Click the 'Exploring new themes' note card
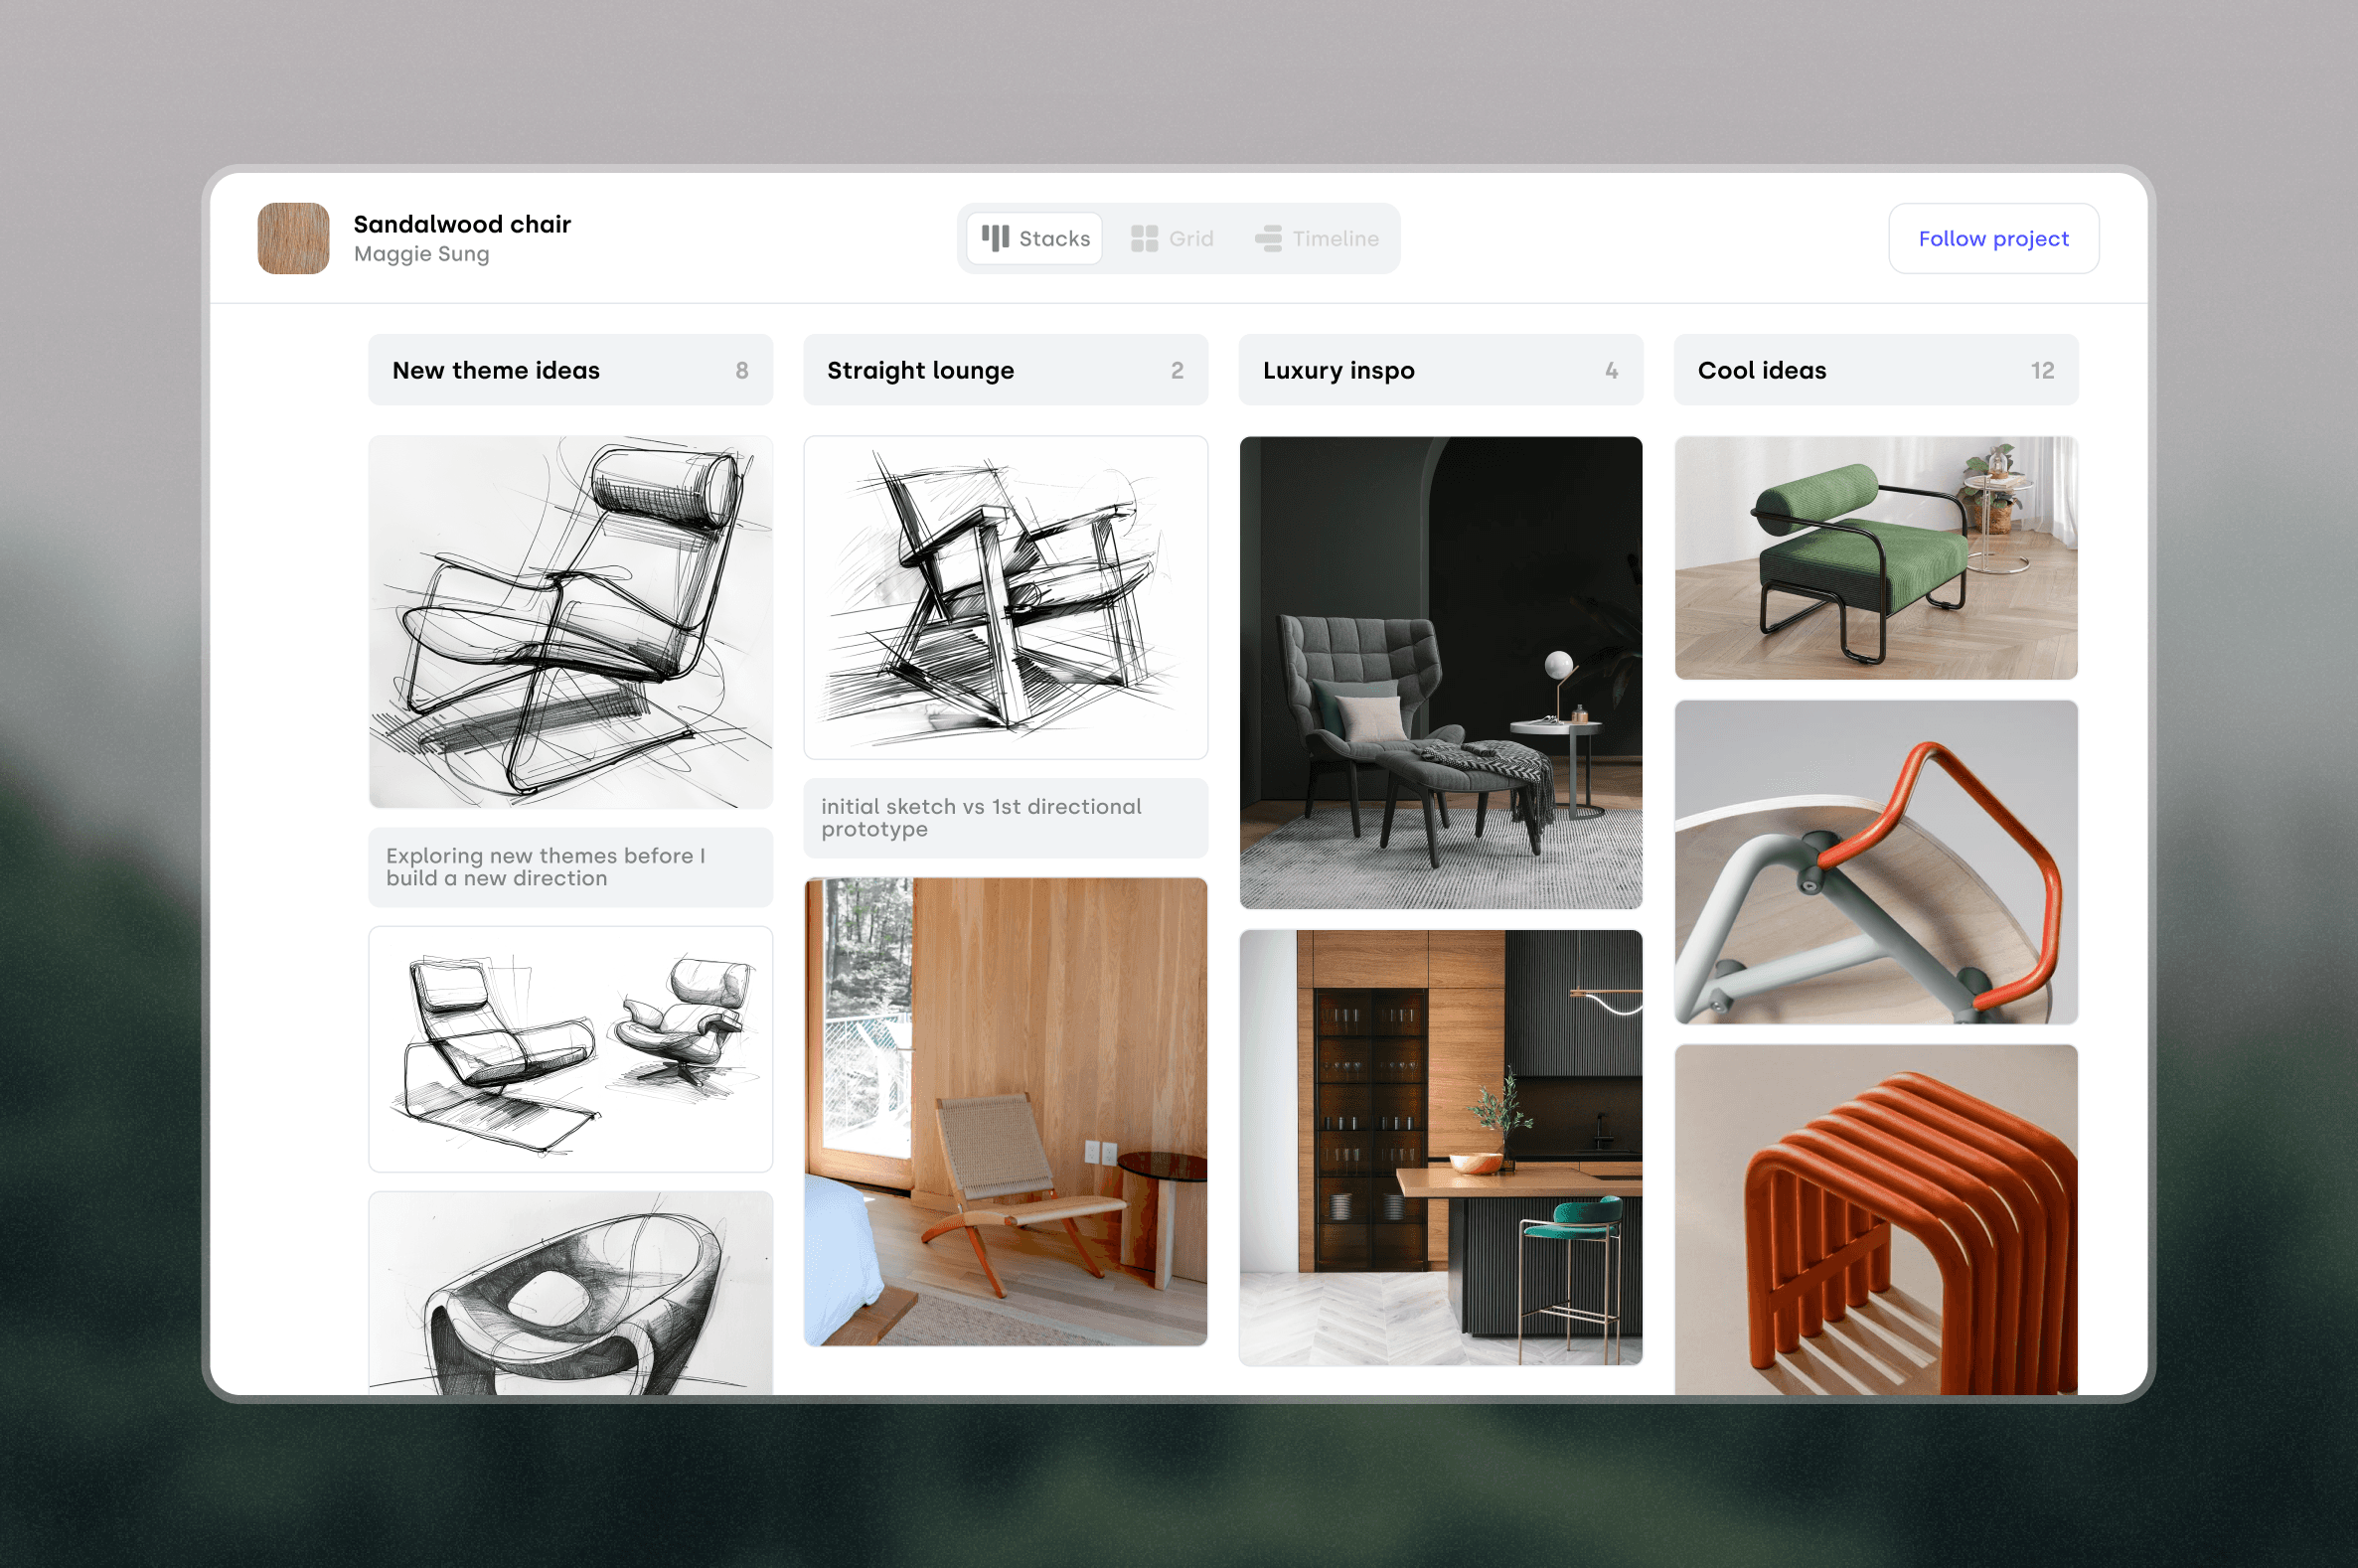2358x1568 pixels. 570,867
